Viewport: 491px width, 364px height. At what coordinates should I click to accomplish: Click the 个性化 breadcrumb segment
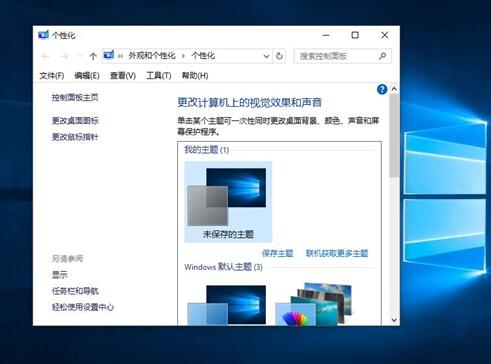click(203, 56)
